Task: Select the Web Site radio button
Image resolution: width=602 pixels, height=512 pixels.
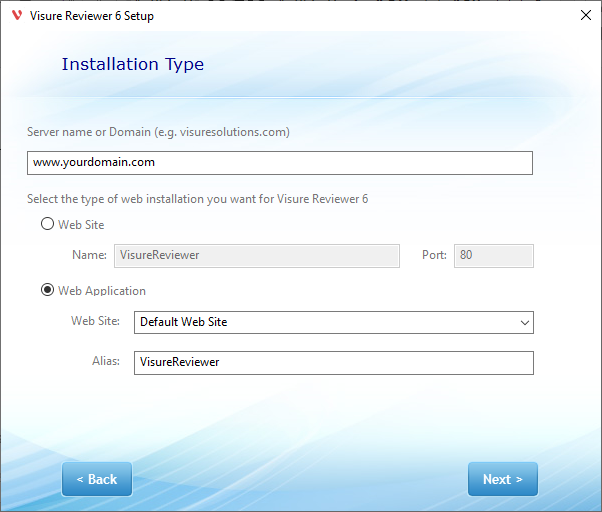Action: (x=48, y=224)
